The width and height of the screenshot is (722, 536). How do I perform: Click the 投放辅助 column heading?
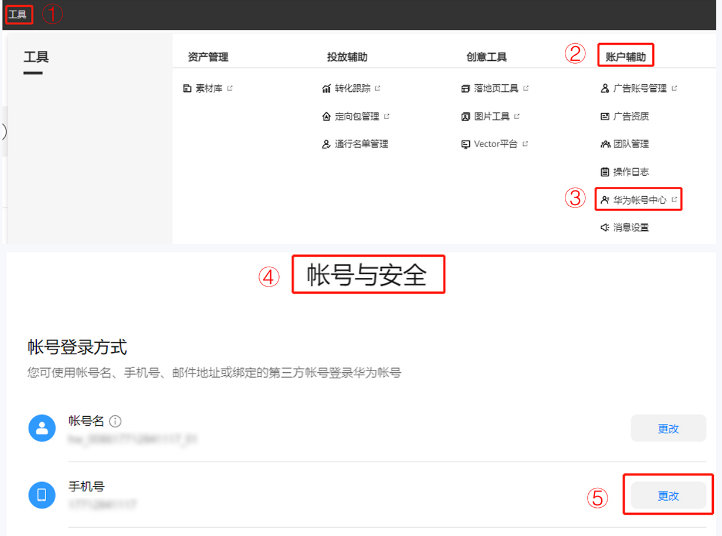pyautogui.click(x=347, y=57)
